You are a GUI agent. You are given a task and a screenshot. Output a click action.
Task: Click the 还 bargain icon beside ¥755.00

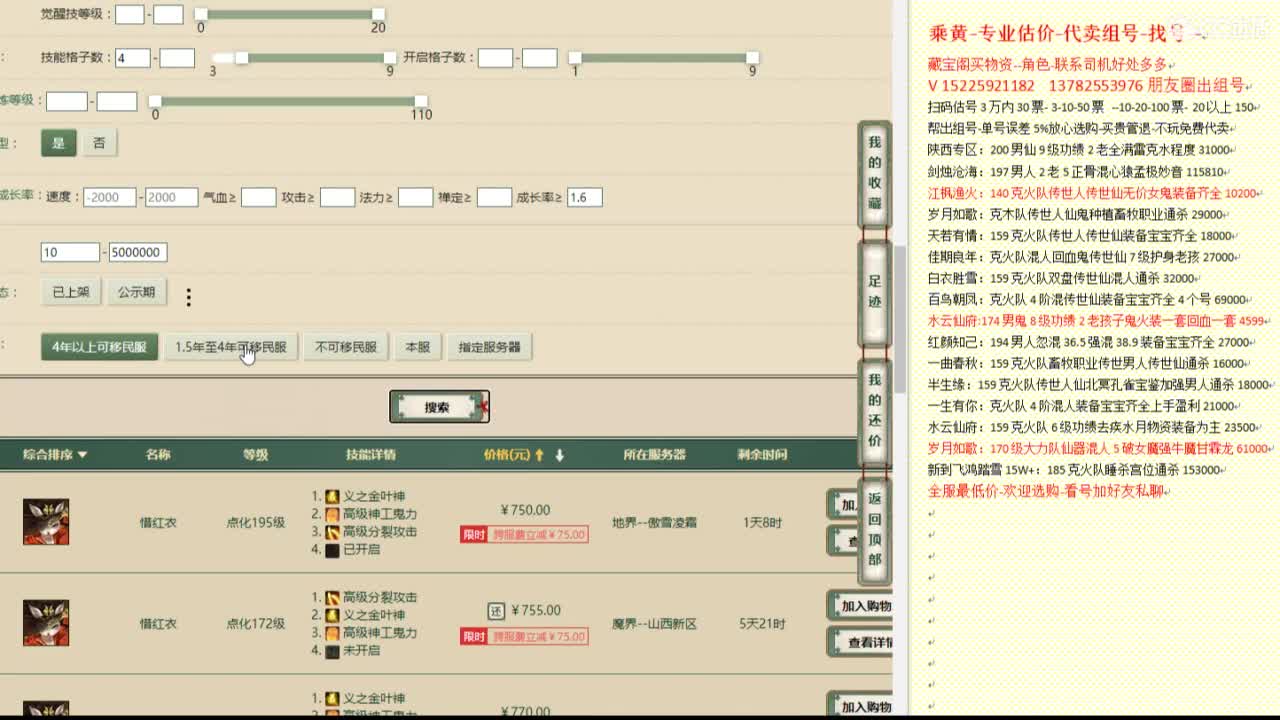495,610
